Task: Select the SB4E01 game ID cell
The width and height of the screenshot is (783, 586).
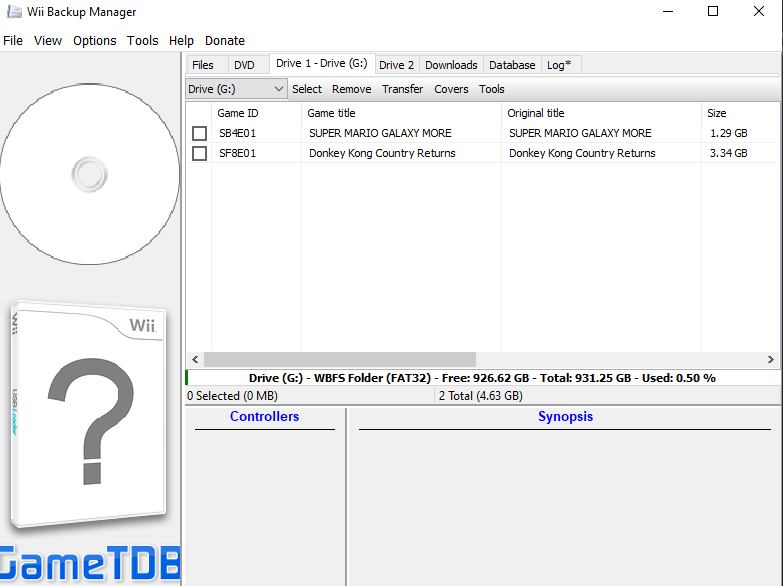Action: pos(238,133)
